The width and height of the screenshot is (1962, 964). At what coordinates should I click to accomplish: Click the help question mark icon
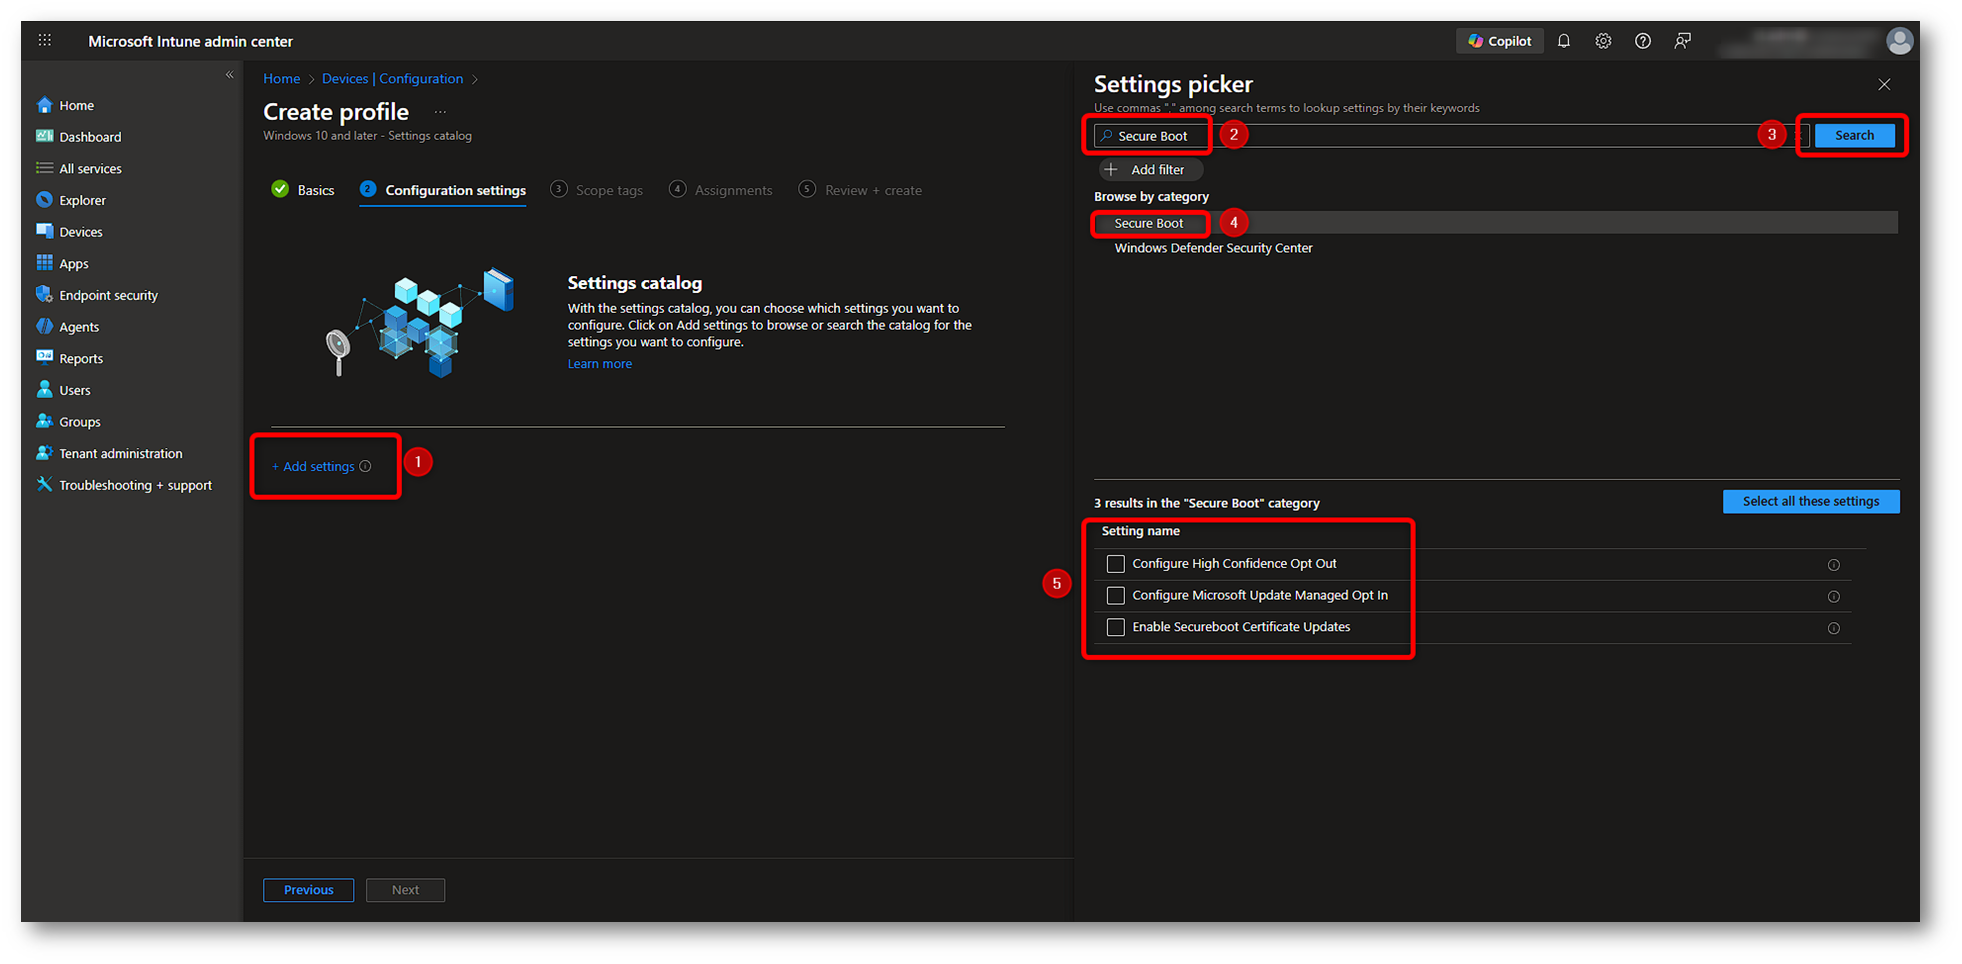click(1643, 41)
